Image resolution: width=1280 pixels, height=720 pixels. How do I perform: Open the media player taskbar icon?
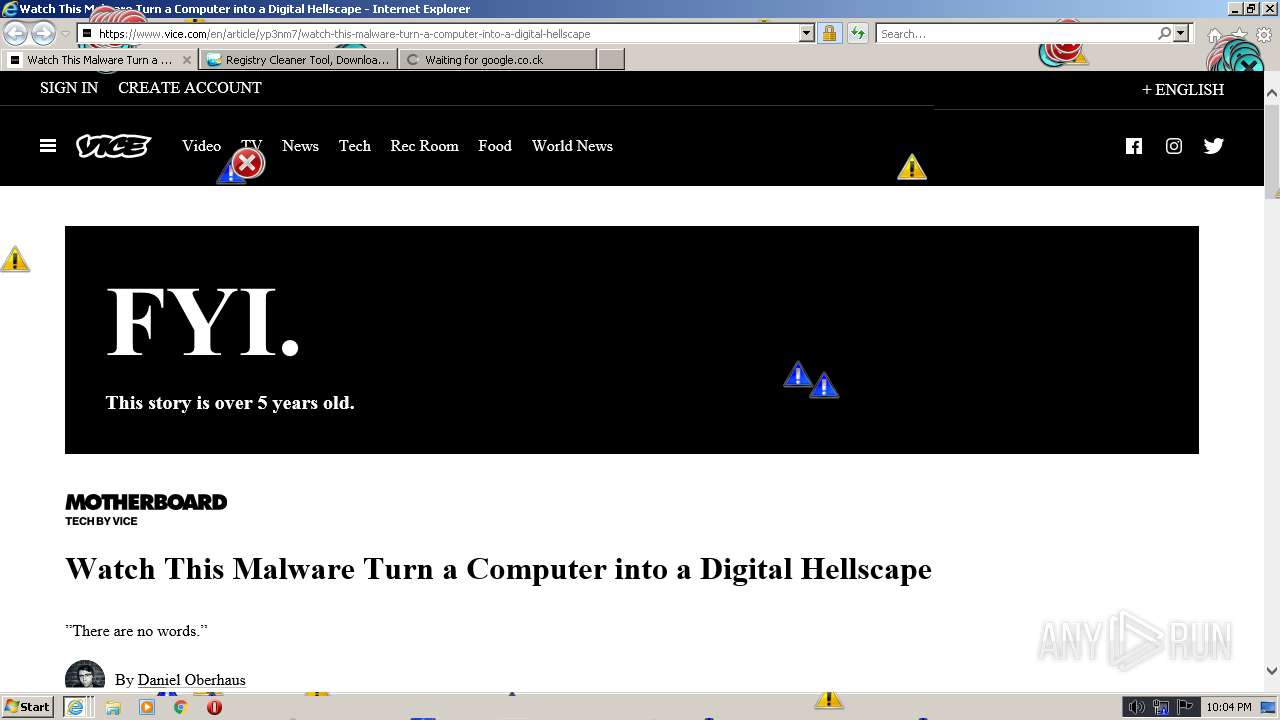click(147, 707)
